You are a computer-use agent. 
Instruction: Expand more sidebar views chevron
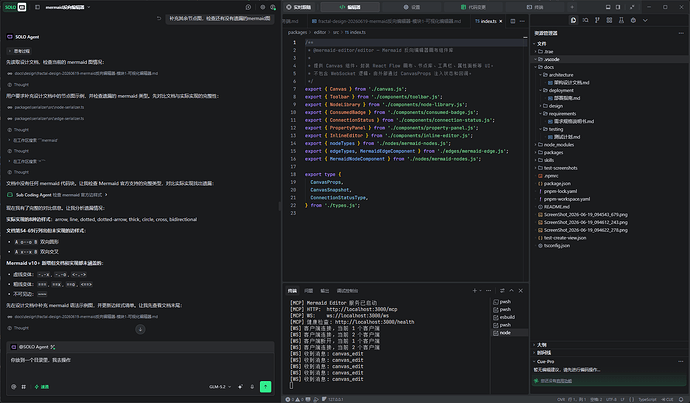point(645,20)
